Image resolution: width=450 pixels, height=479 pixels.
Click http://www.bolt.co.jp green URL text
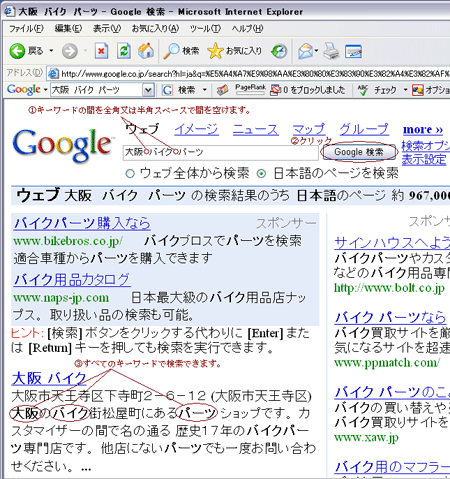[x=389, y=288]
